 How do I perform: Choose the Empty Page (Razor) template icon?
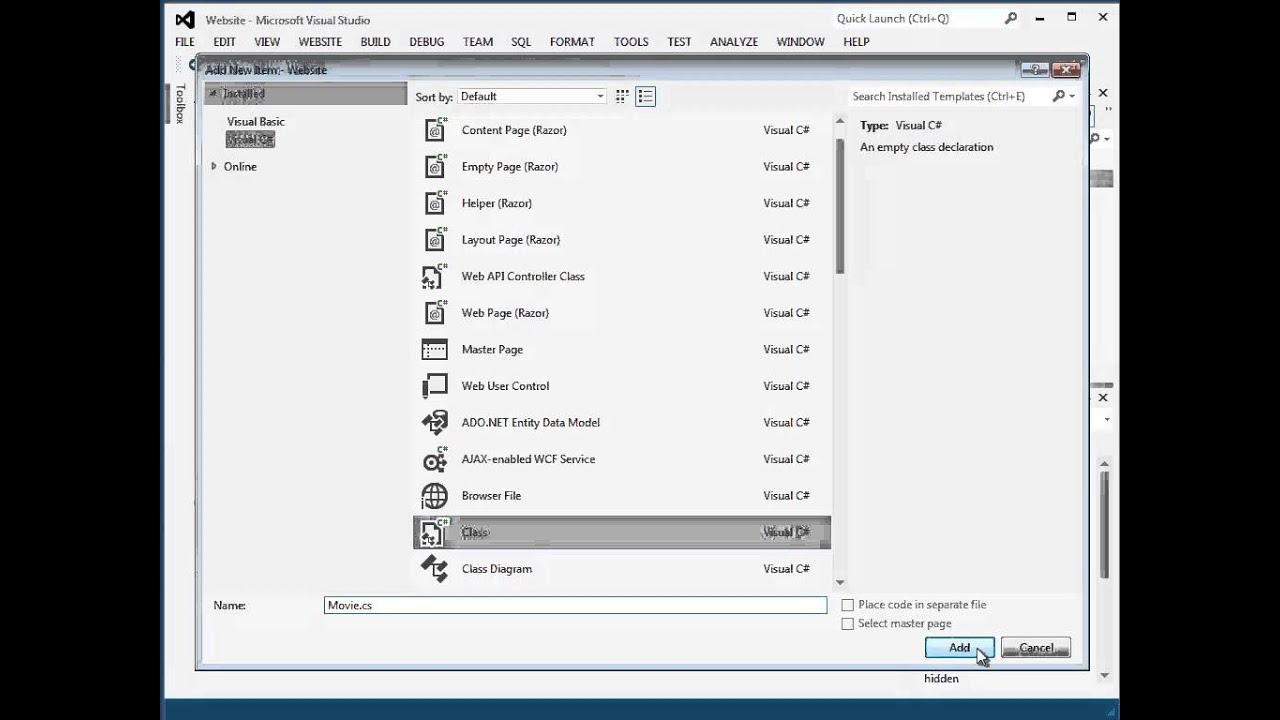point(435,166)
